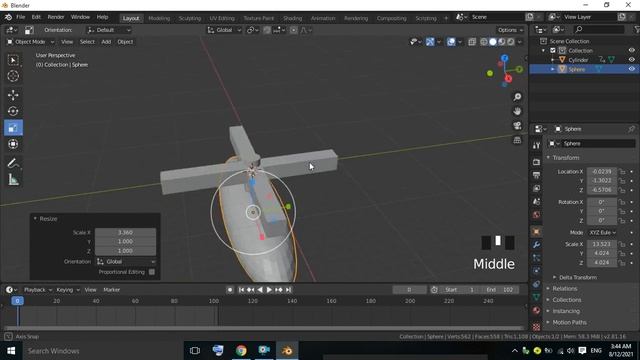Open the Playback menu in timeline

pyautogui.click(x=38, y=290)
